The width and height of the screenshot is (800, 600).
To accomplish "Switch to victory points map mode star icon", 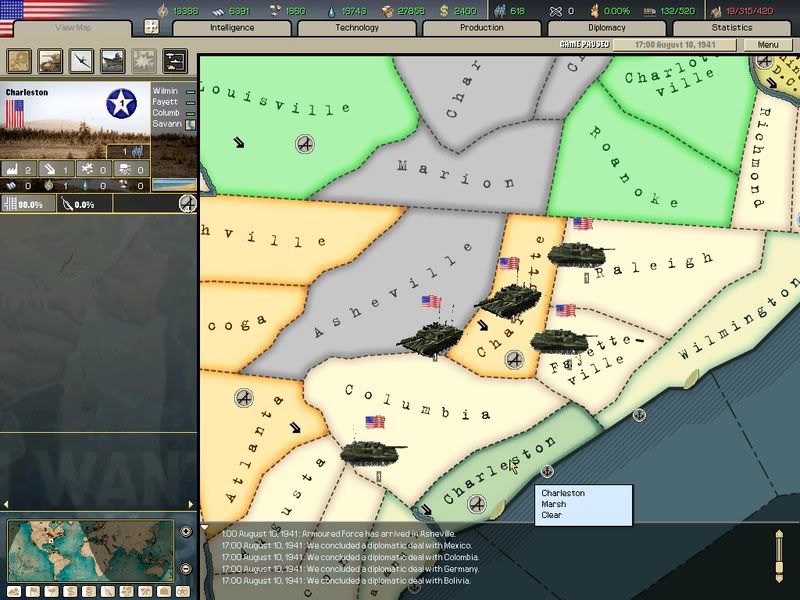I will [x=183, y=592].
